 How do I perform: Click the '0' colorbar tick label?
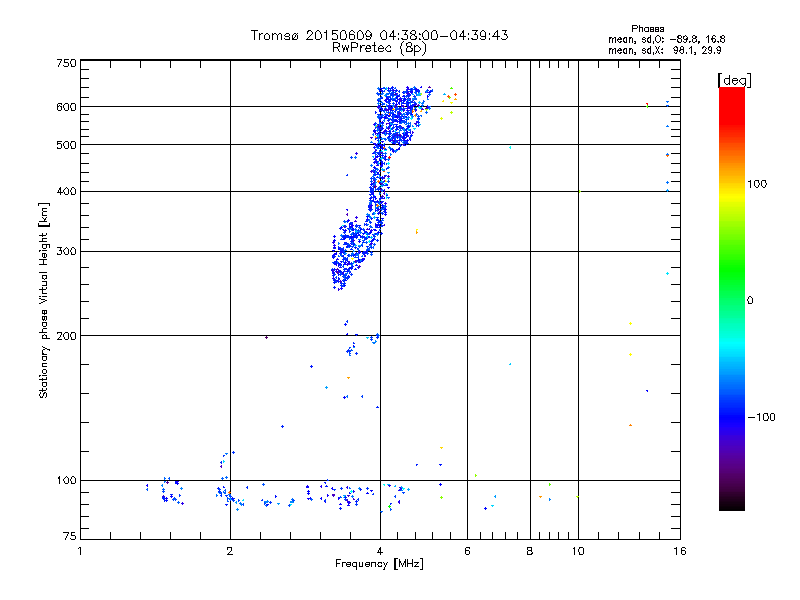click(750, 300)
